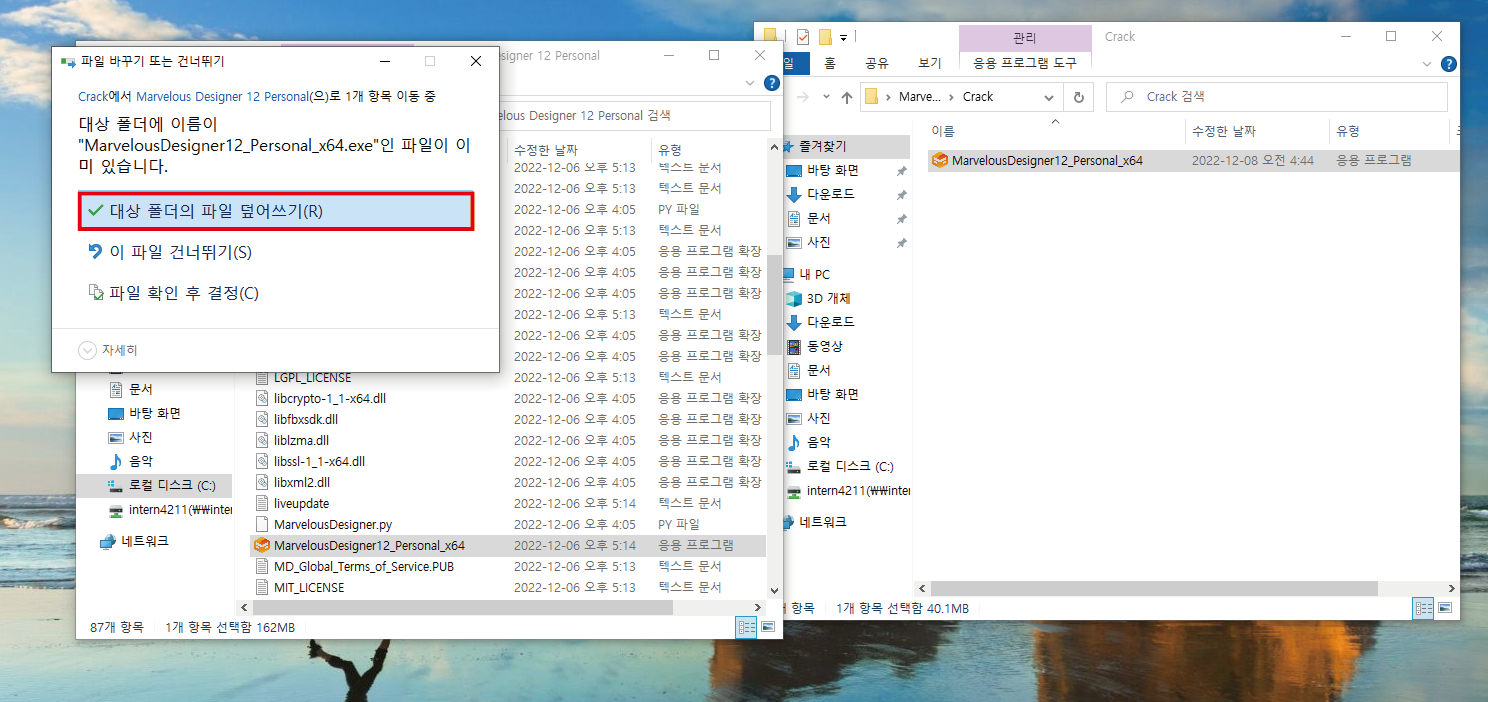Screen dimensions: 1488x702
Task: Expand the 자세히 details section in dialog
Action: [x=108, y=350]
